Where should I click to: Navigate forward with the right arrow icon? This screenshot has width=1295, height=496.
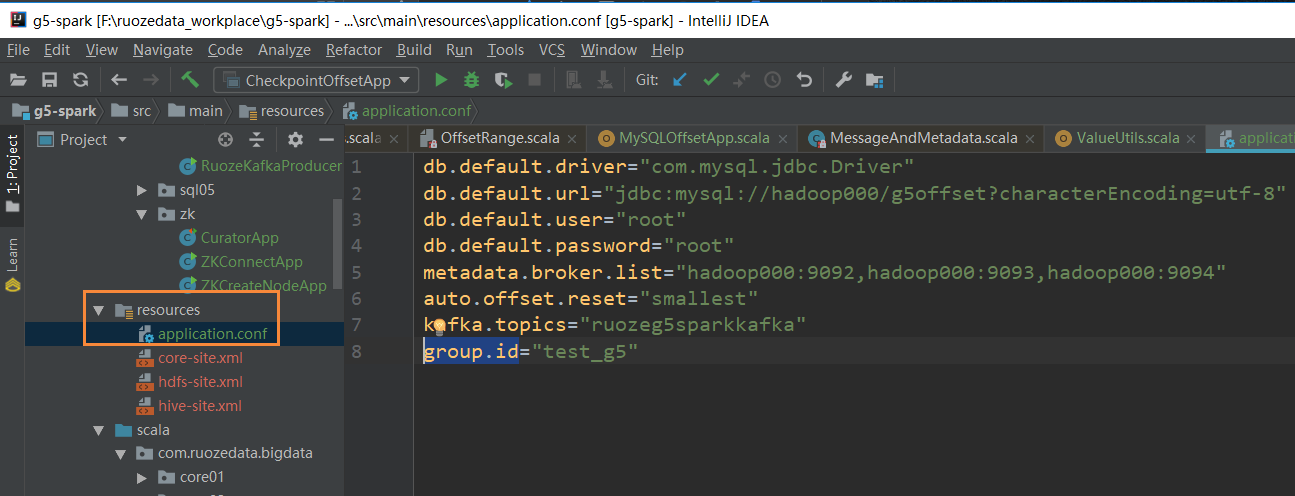click(x=150, y=80)
